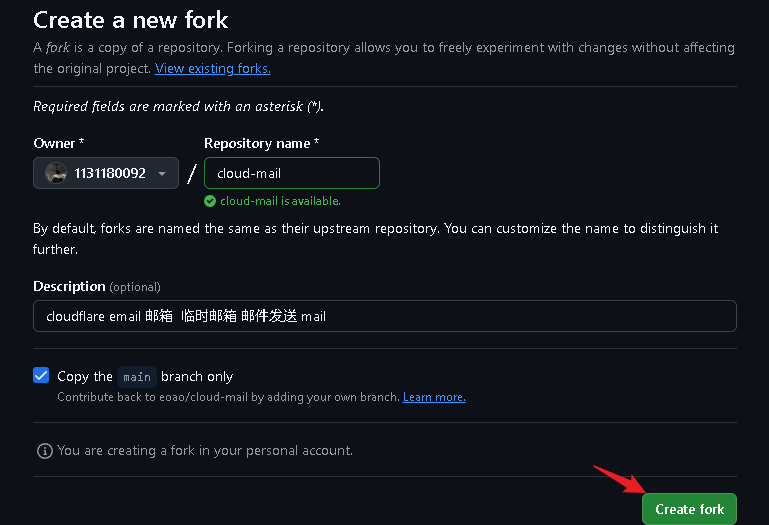This screenshot has height=525, width=769.
Task: Open the "View existing forks" link
Action: 212,68
